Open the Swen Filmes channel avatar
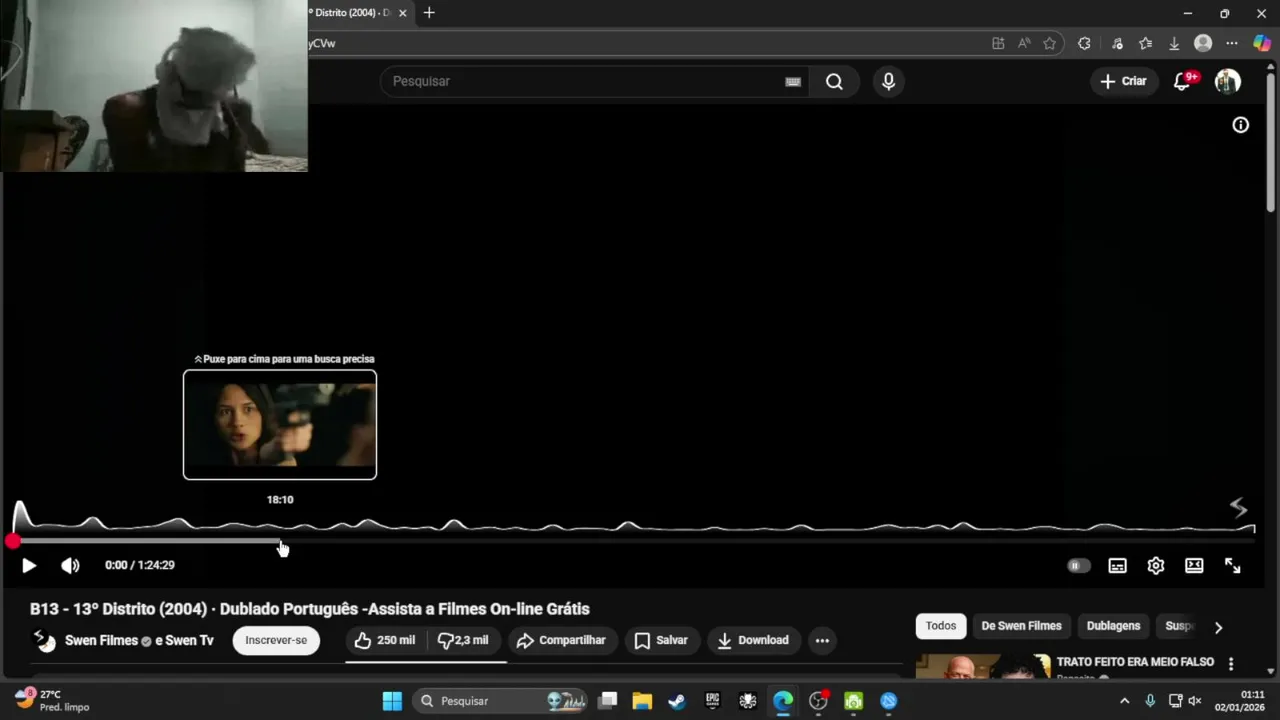This screenshot has width=1280, height=720. pos(45,640)
